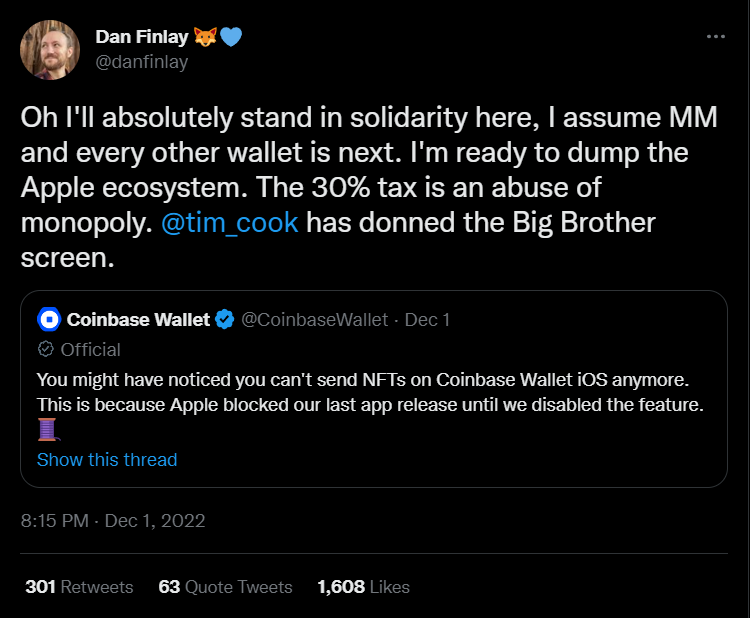The height and width of the screenshot is (618, 750).
Task: View the 1,608 Likes list
Action: pyautogui.click(x=363, y=587)
